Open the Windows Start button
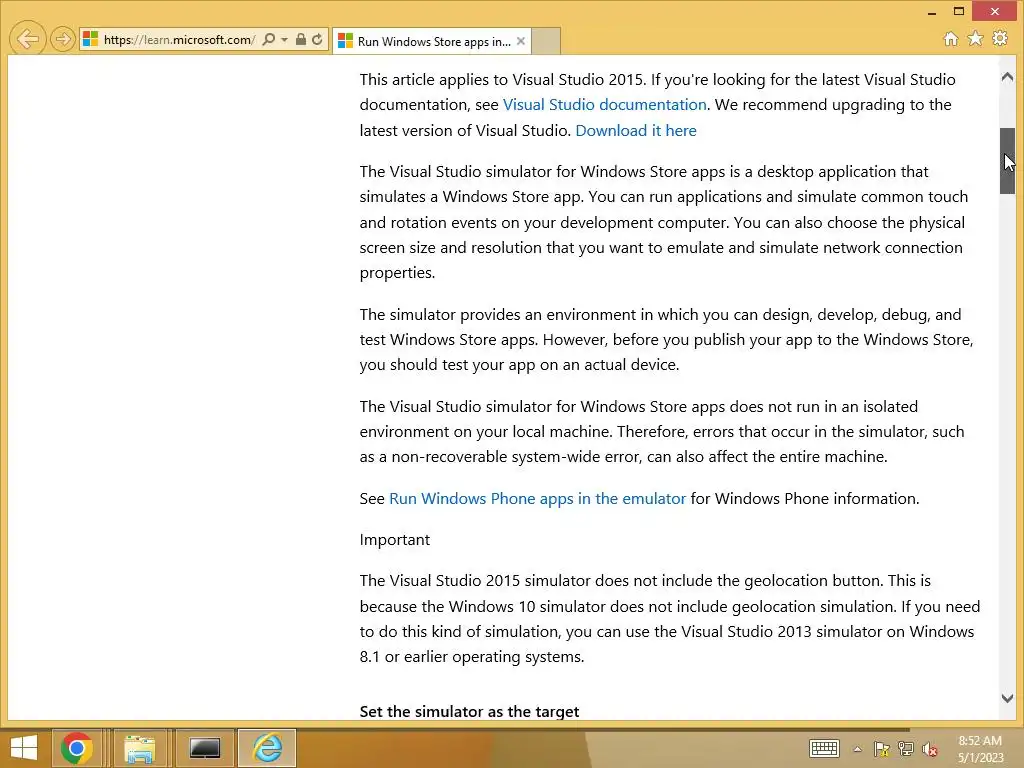Image resolution: width=1024 pixels, height=768 pixels. [24, 748]
